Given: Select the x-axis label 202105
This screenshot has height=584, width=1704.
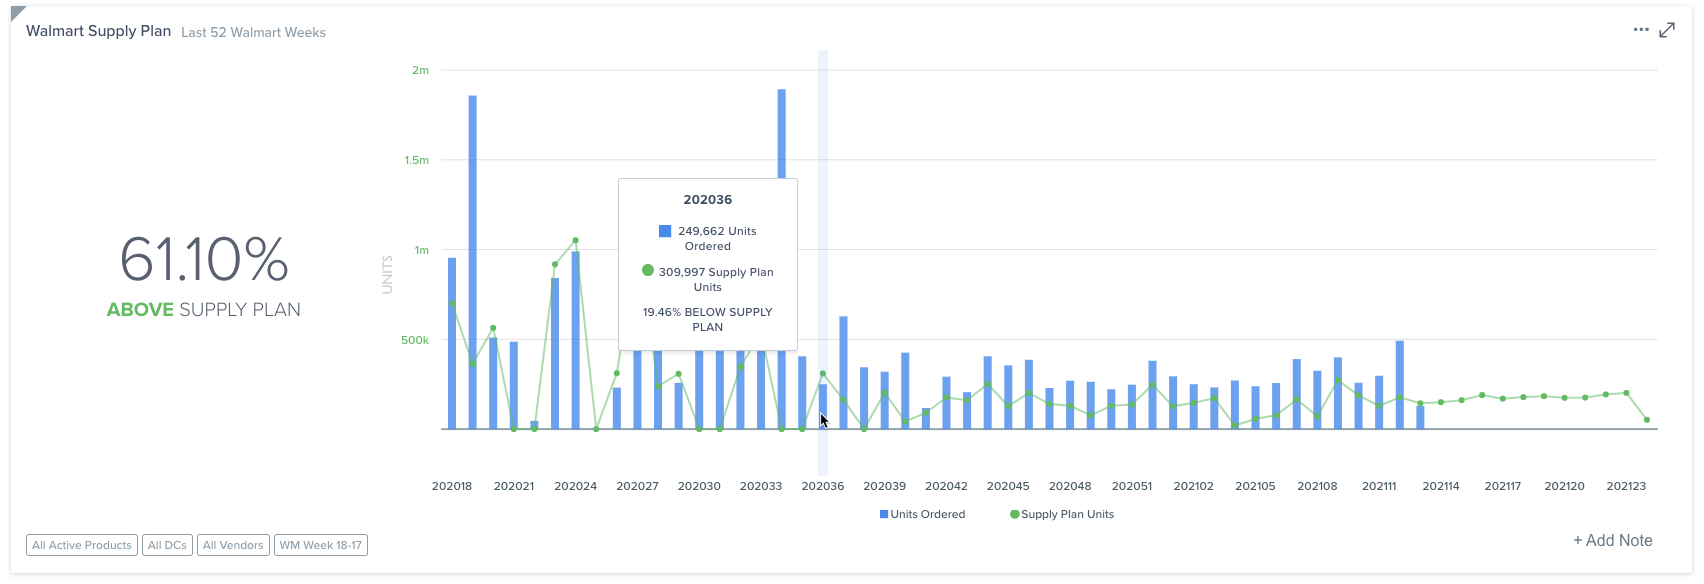Looking at the screenshot, I should pyautogui.click(x=1255, y=486).
